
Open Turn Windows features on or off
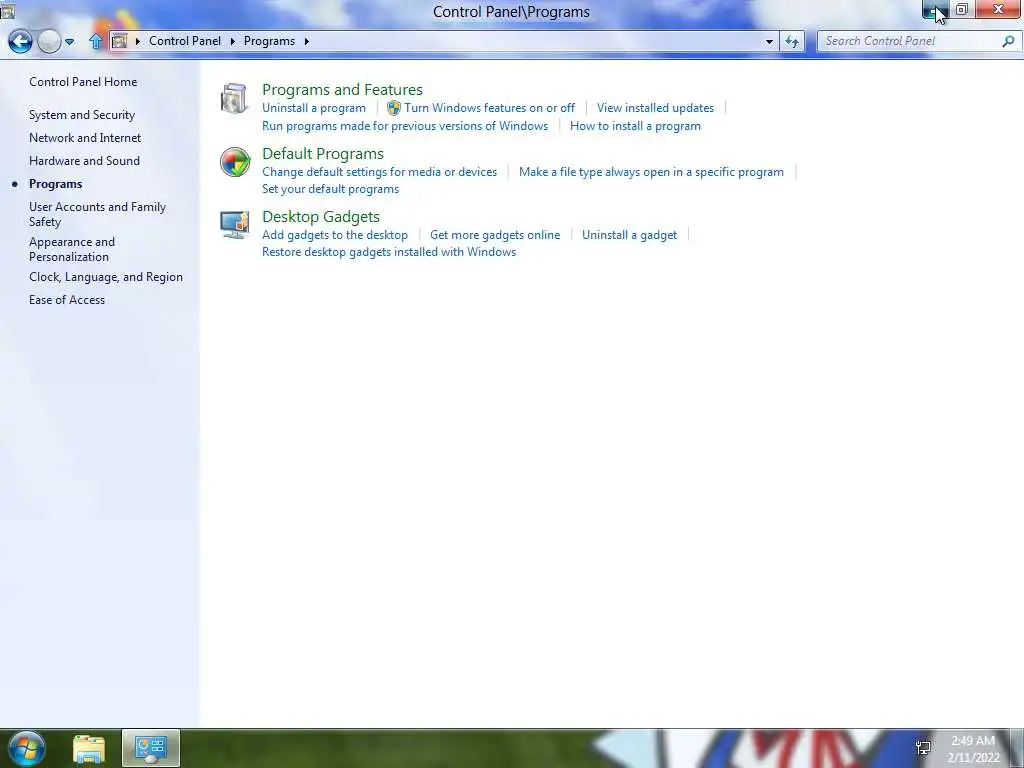[489, 108]
